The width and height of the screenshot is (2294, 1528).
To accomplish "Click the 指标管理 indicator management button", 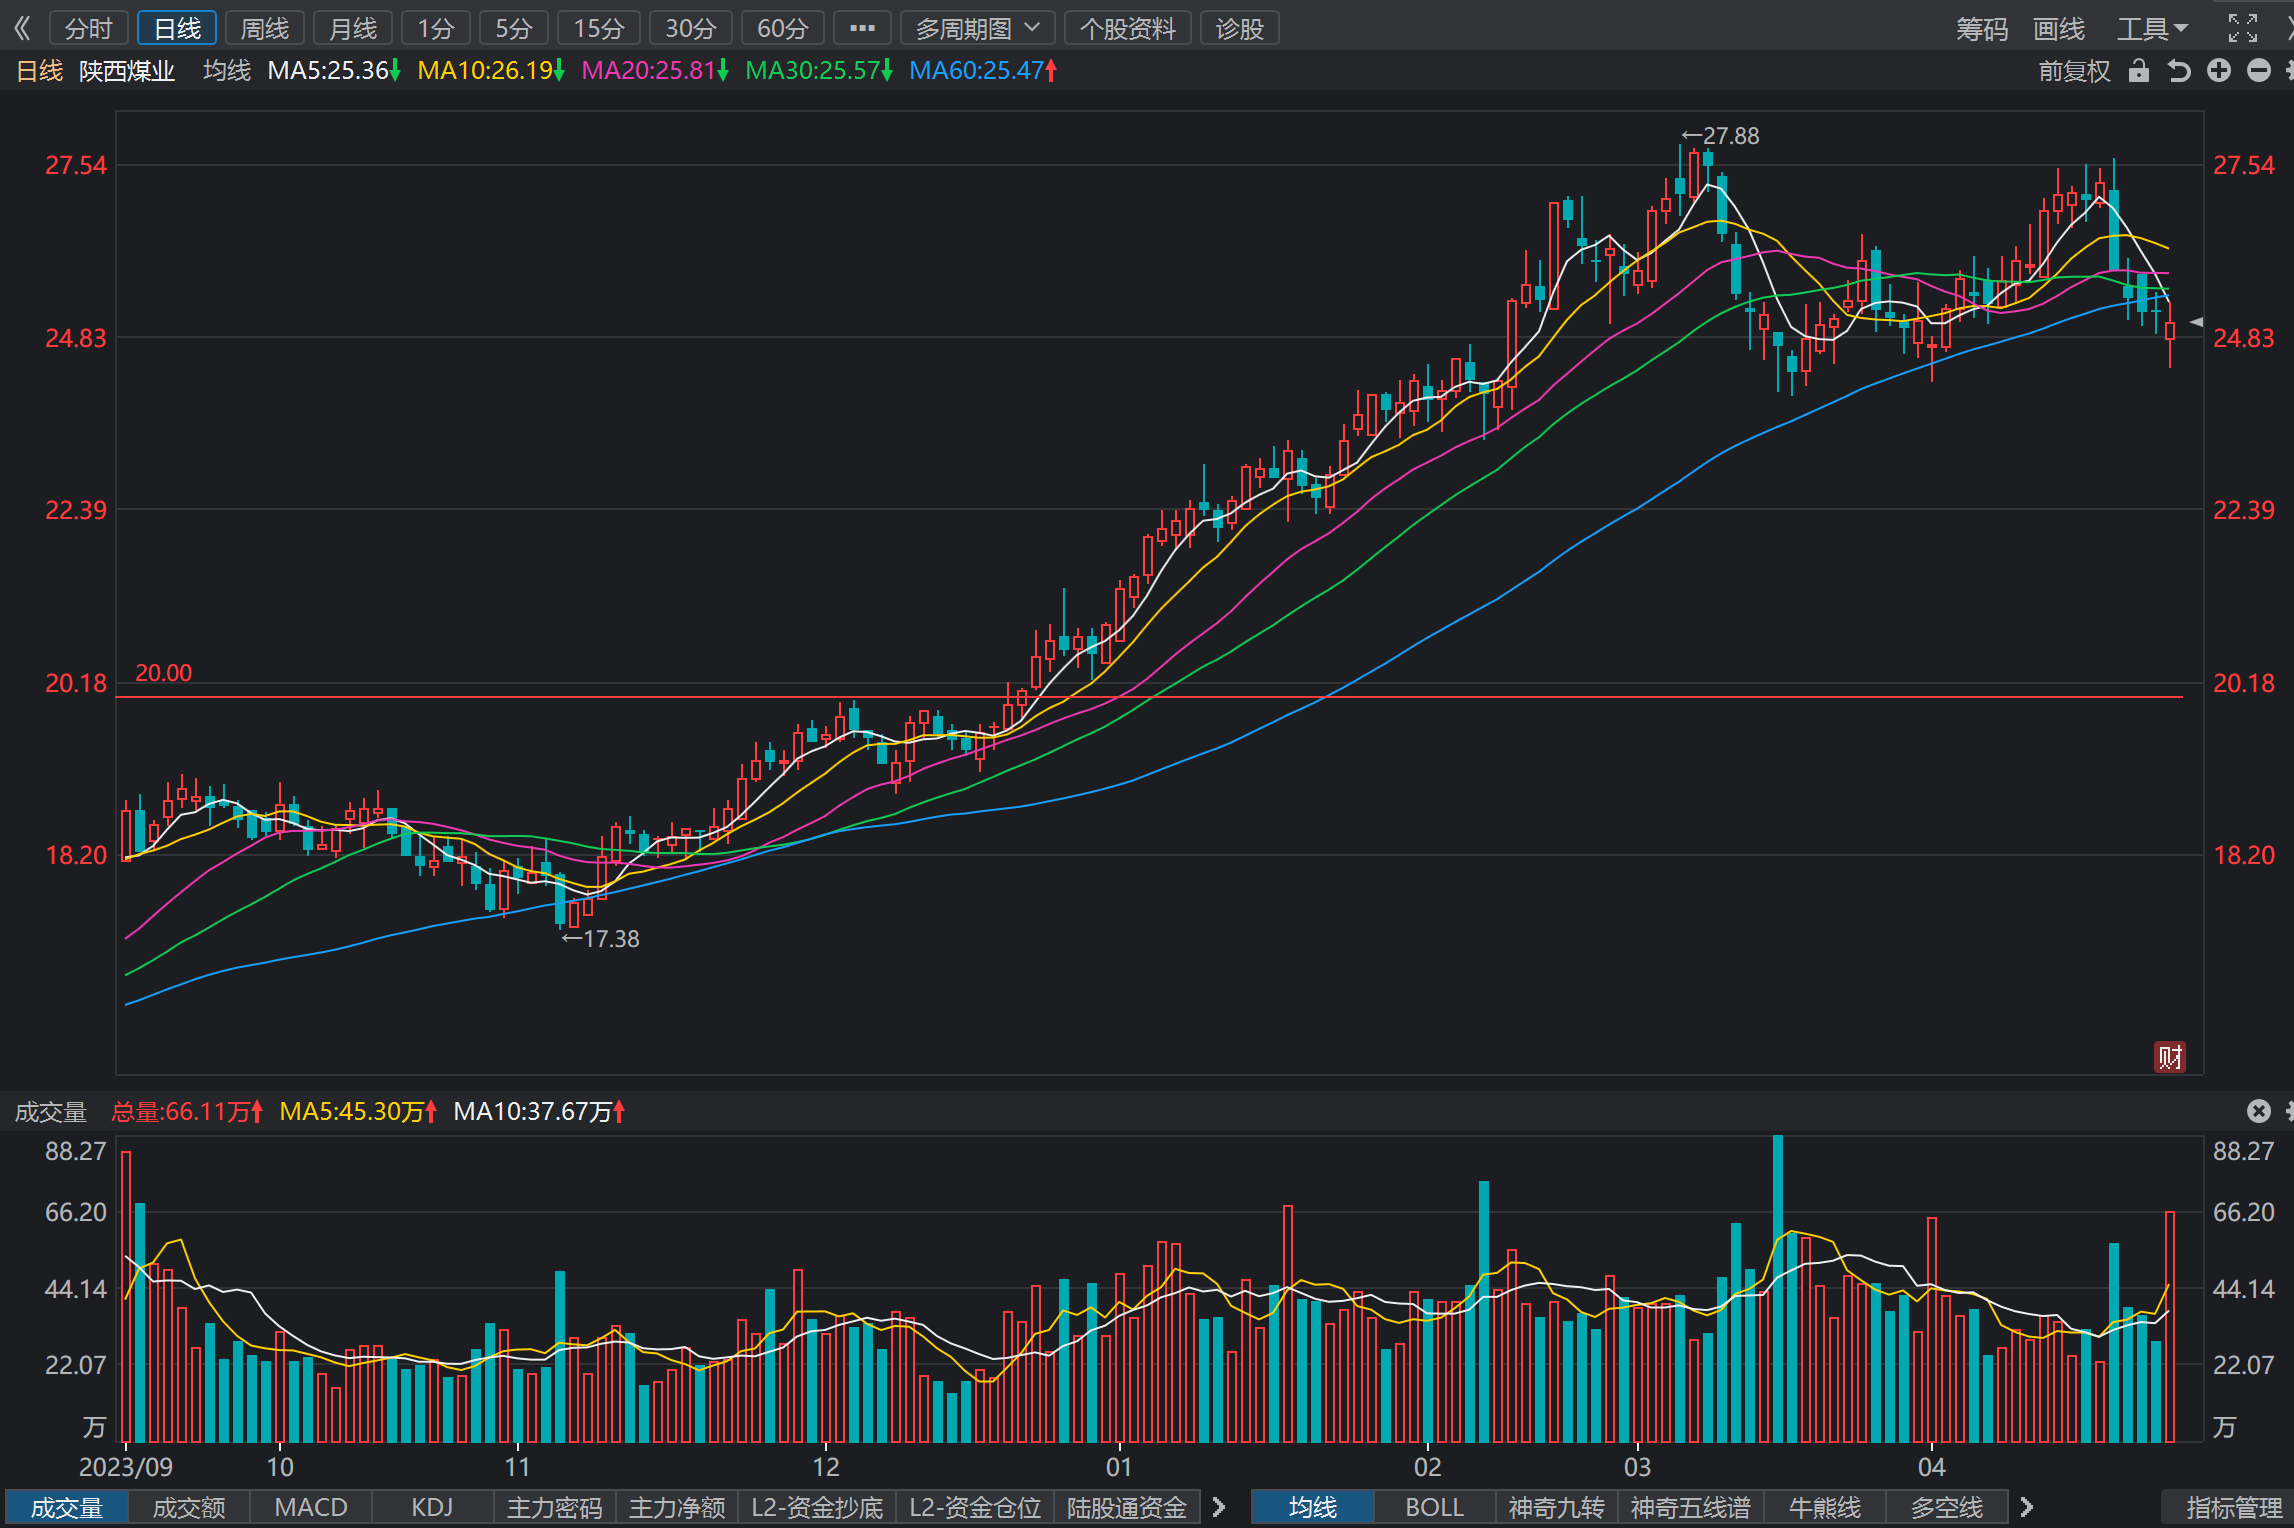I will pos(2233,1507).
